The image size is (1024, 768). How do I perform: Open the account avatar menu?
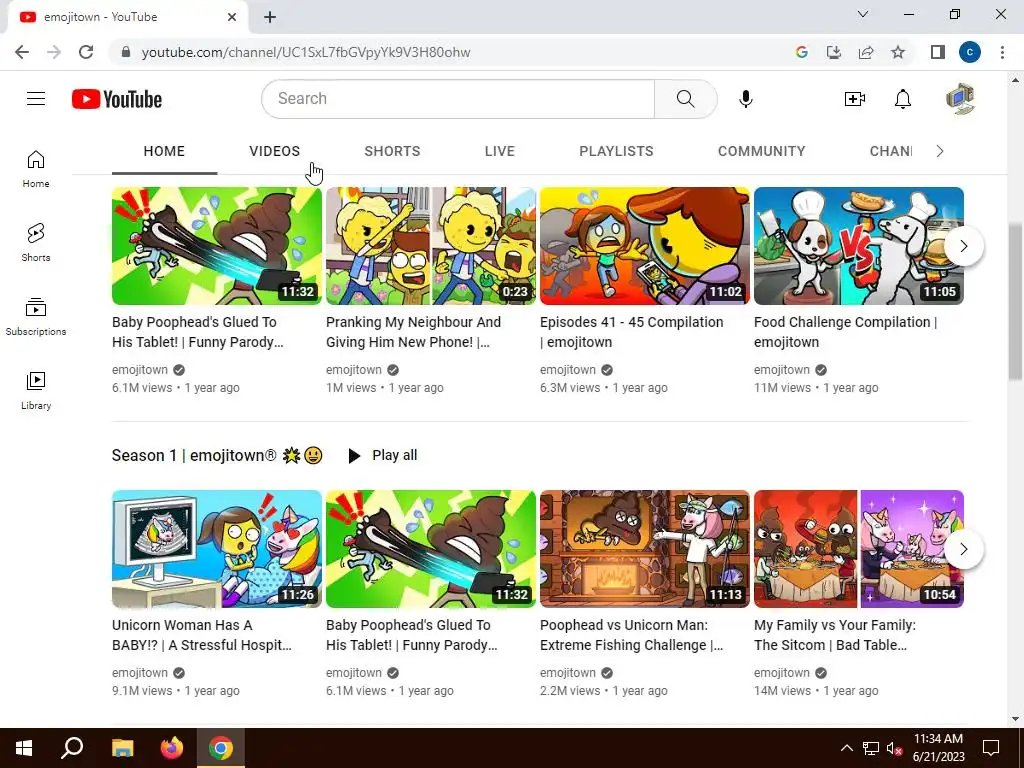(960, 99)
